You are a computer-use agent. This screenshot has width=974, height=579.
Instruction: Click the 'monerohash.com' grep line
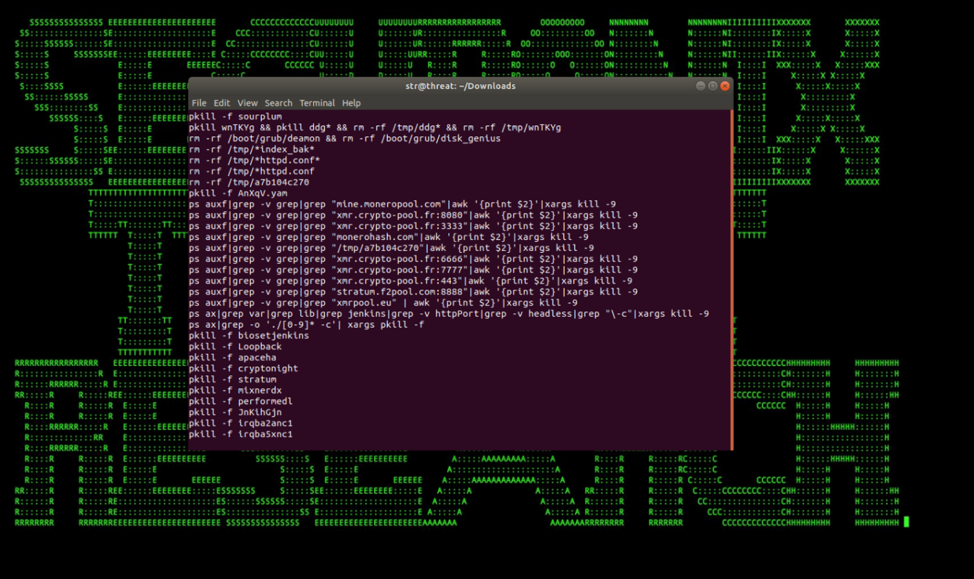click(388, 237)
